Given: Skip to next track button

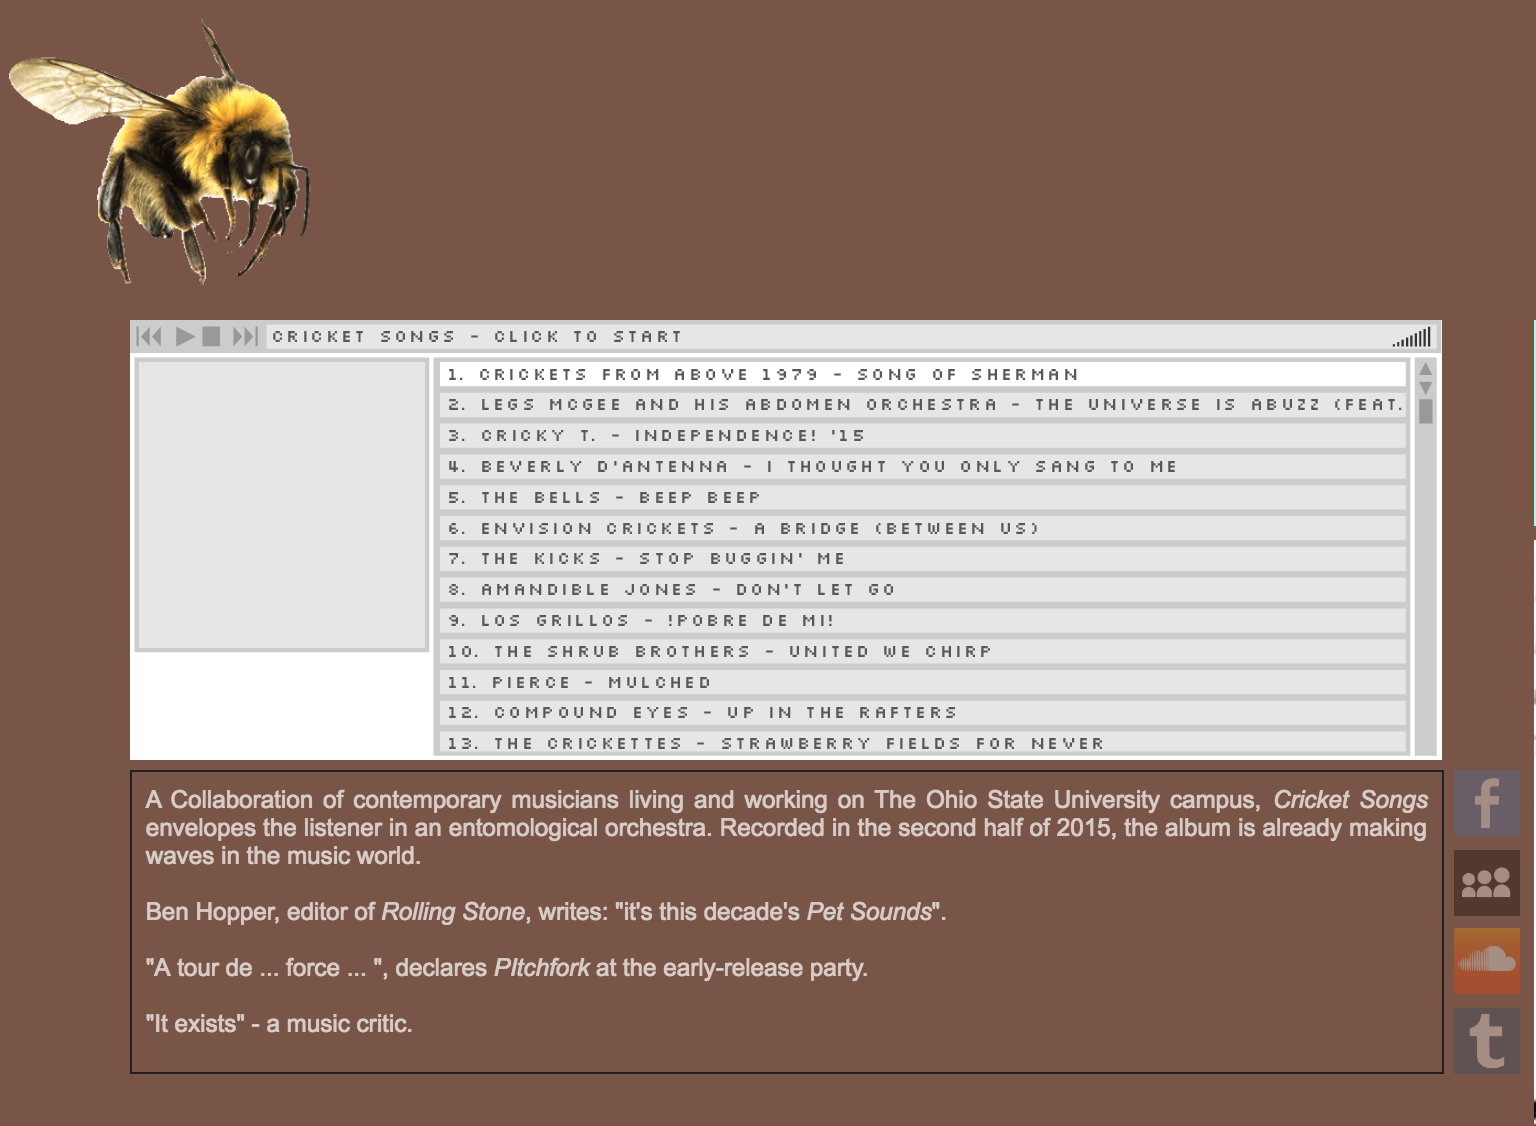Looking at the screenshot, I should 245,336.
